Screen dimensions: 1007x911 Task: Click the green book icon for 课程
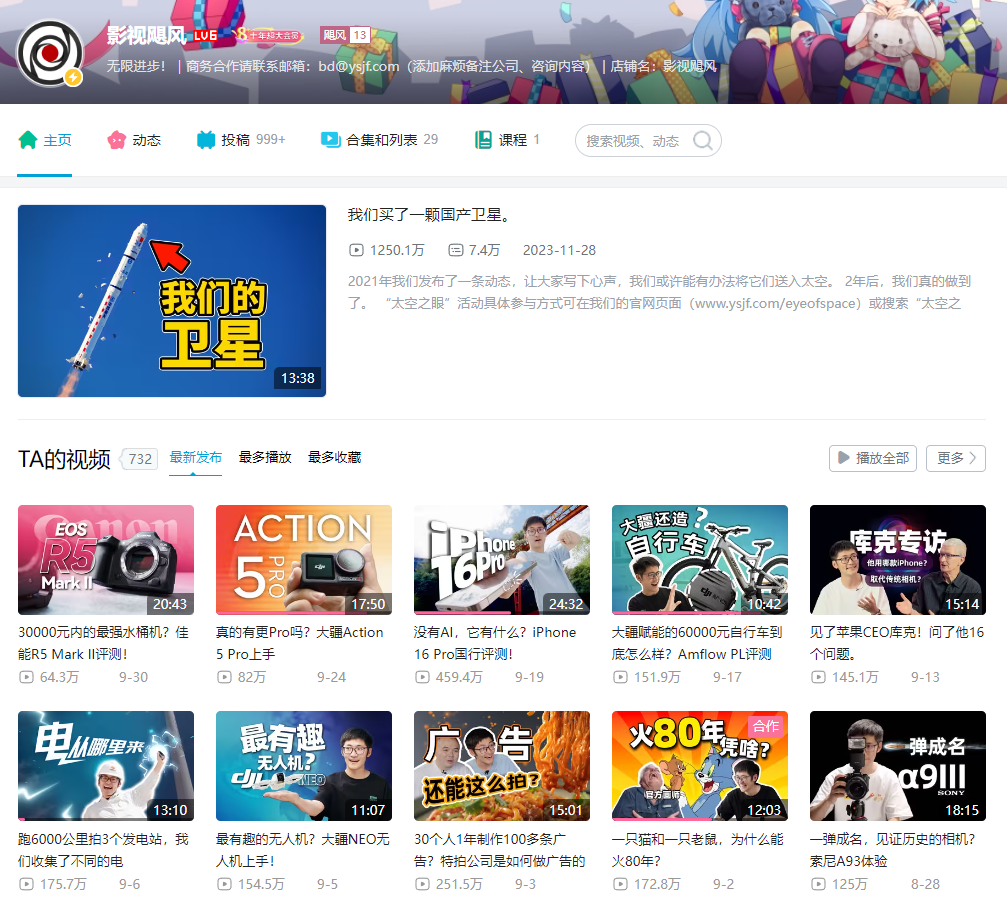tap(483, 140)
